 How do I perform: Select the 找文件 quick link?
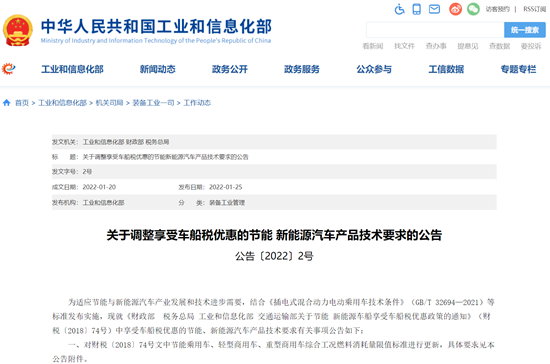tap(404, 46)
